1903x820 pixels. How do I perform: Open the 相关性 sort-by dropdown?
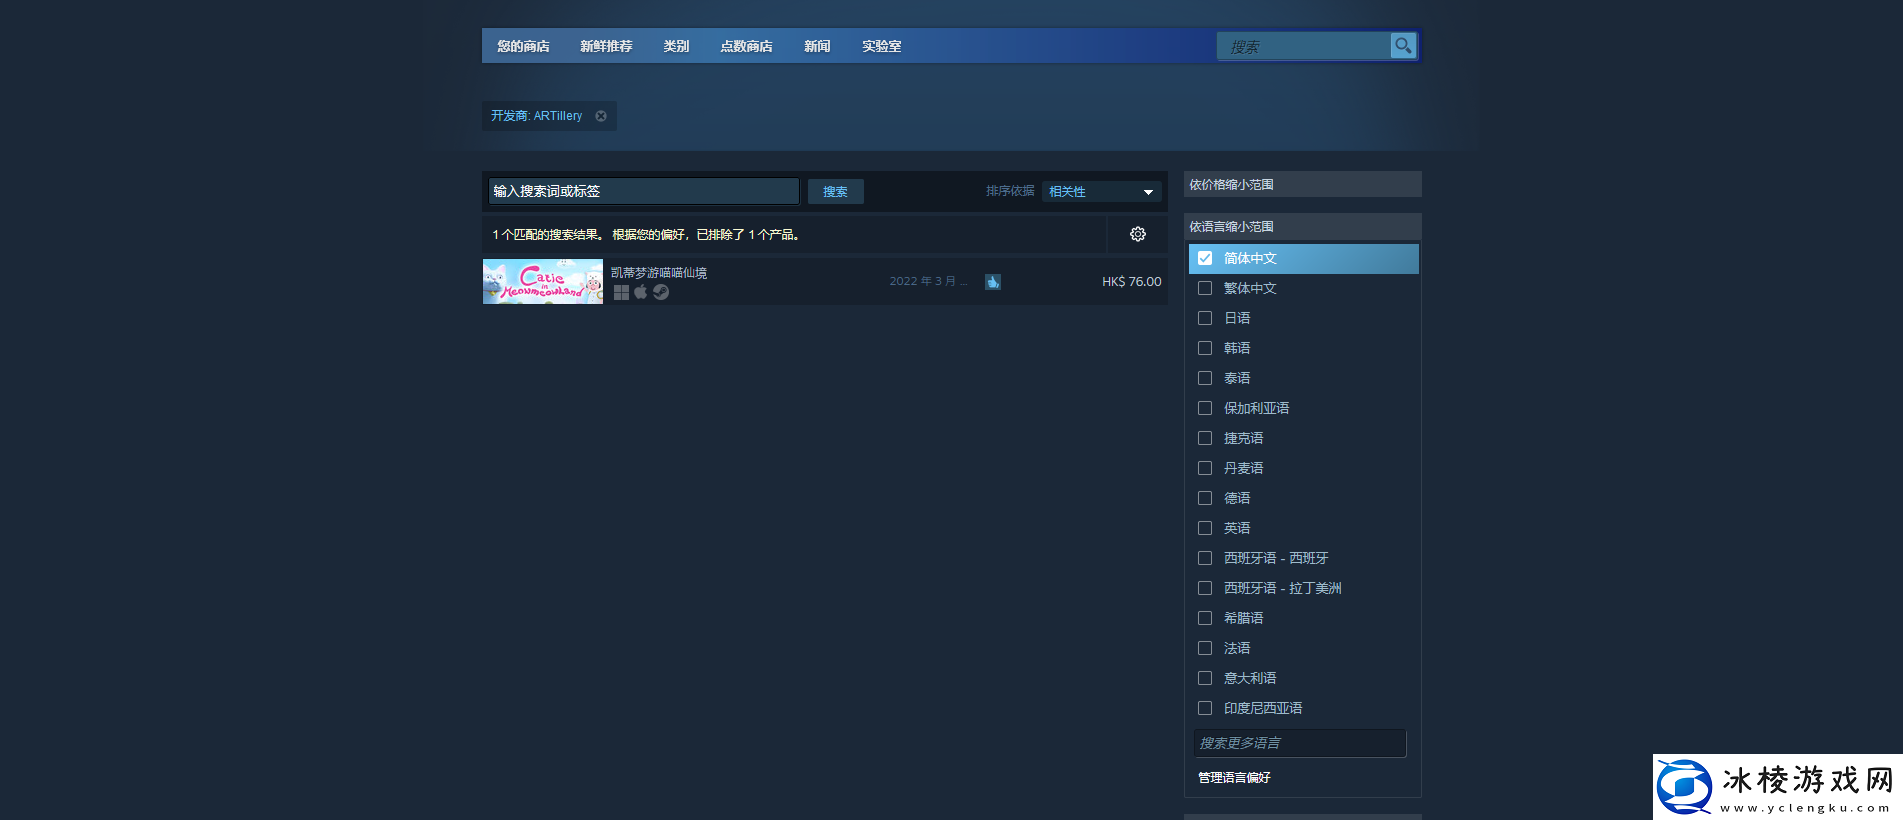pos(1101,192)
